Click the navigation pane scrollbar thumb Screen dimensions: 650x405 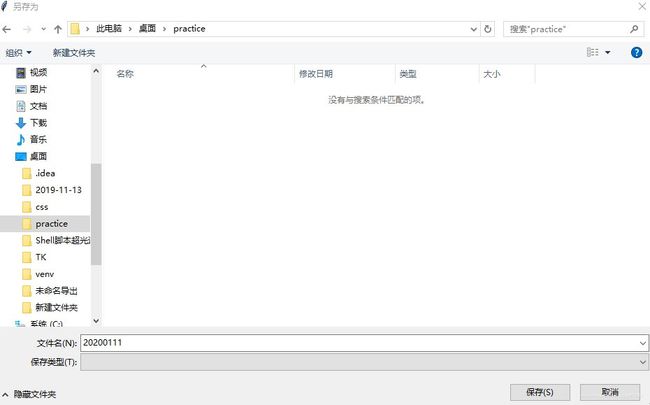tap(96, 214)
